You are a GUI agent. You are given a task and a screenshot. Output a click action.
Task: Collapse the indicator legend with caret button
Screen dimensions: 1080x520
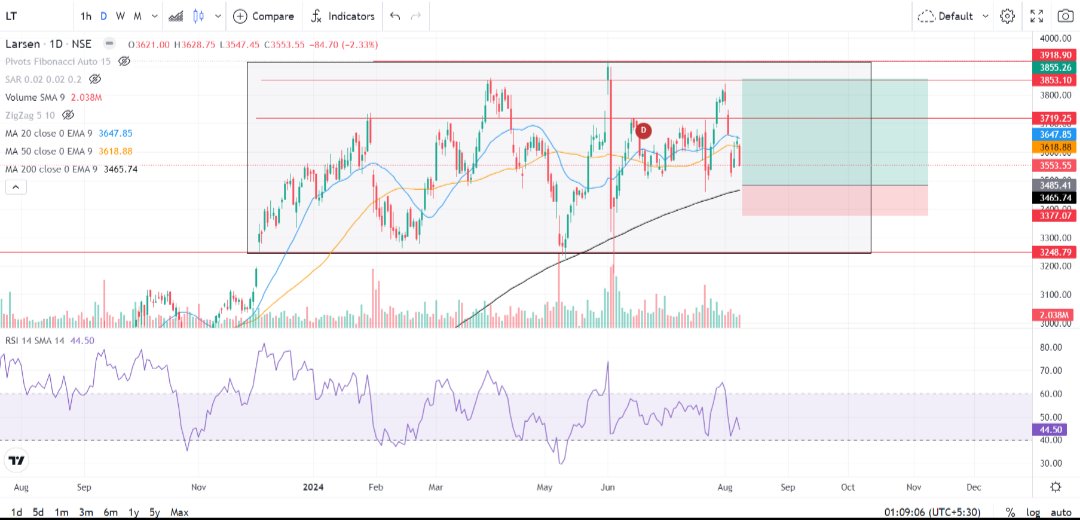15,187
